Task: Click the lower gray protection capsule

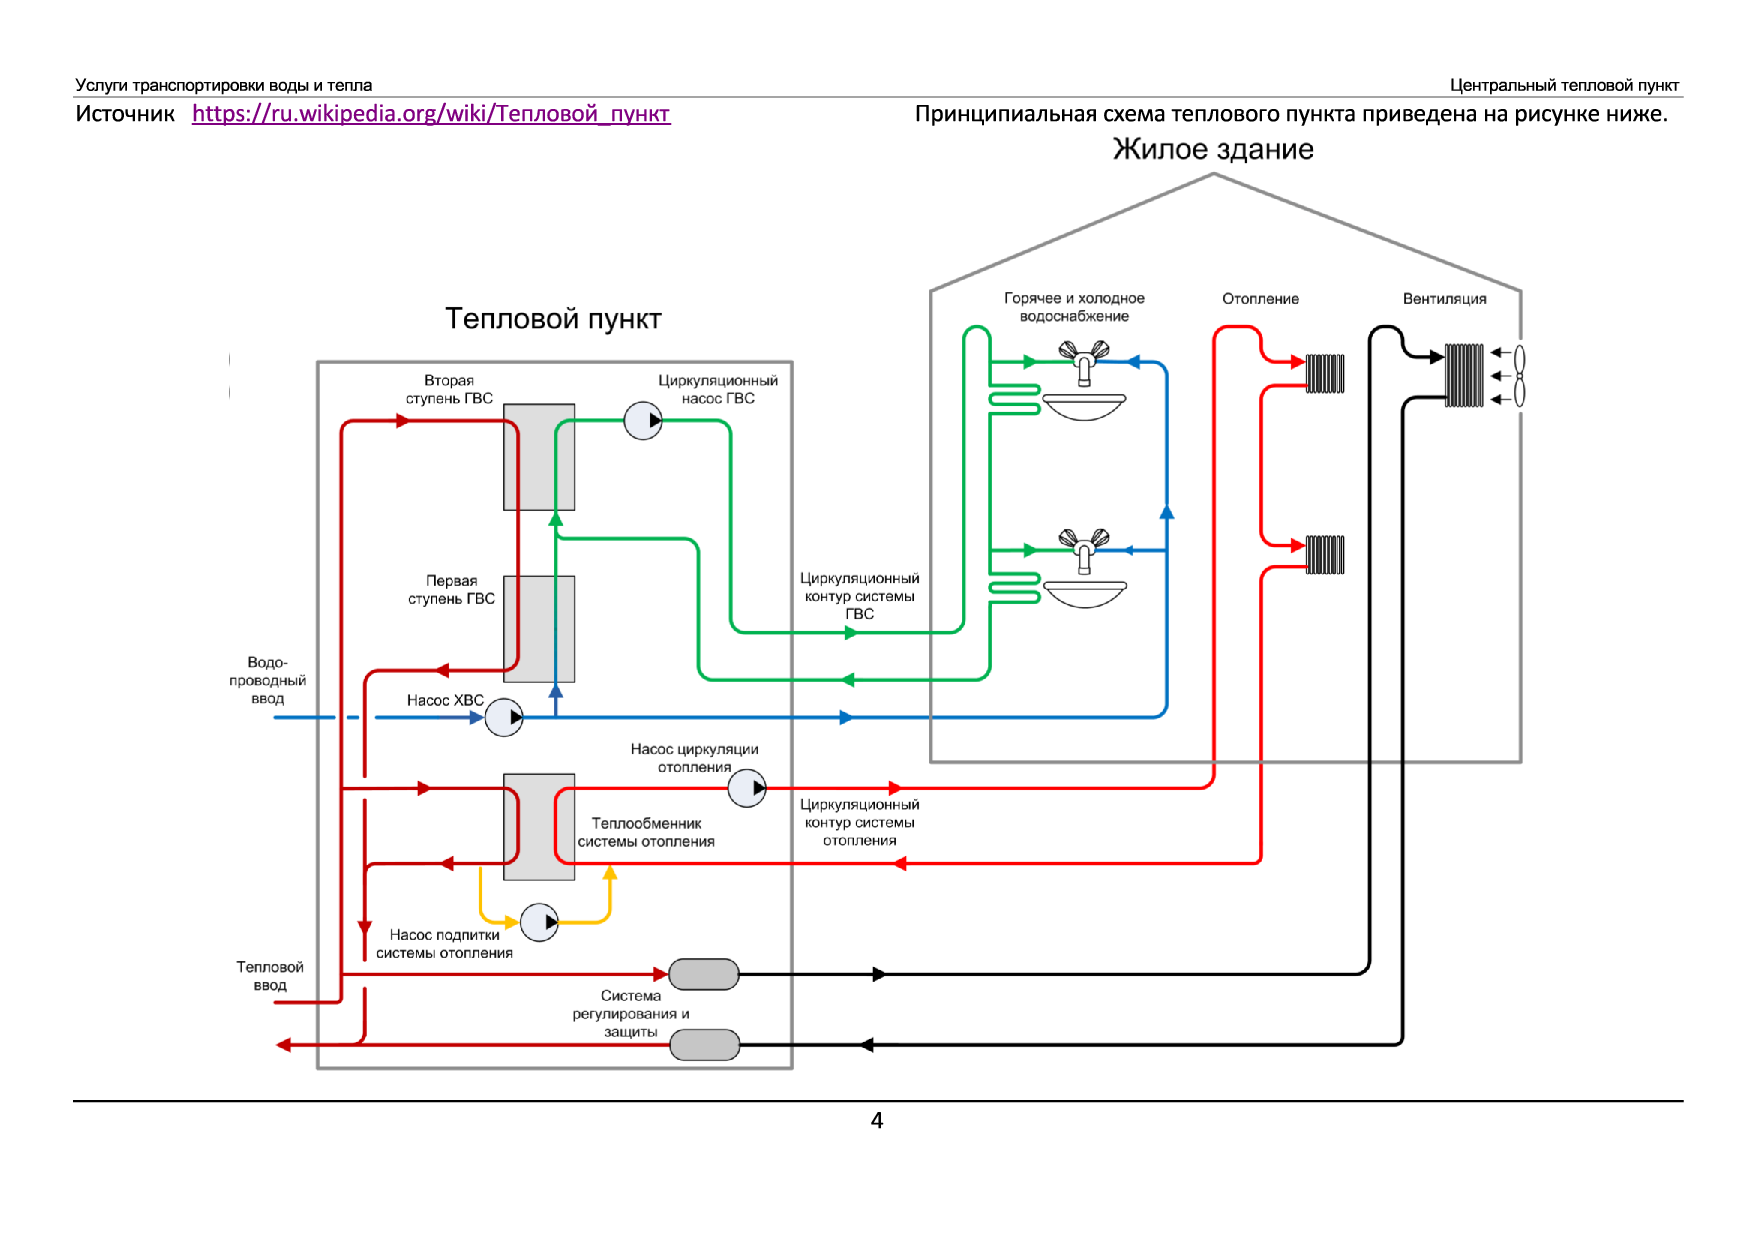Action: point(704,1045)
